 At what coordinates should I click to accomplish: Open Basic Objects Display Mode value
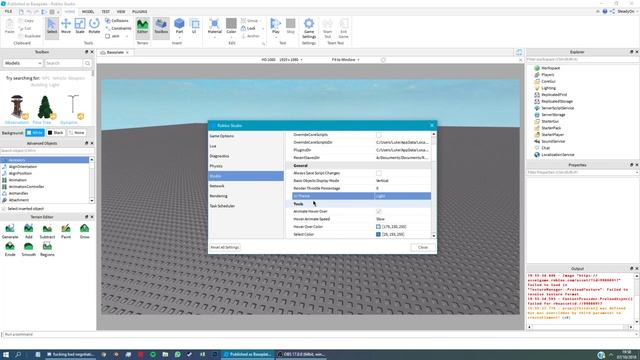click(x=402, y=180)
